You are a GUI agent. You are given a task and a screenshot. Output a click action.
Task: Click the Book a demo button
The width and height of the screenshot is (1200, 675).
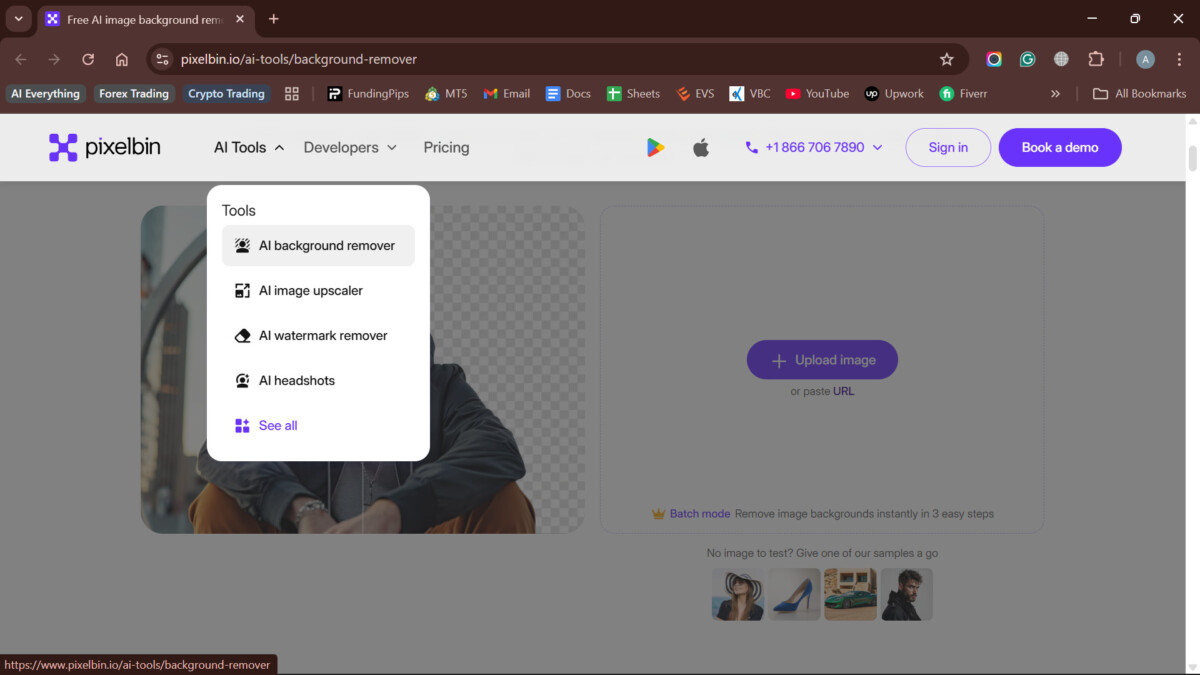coord(1059,147)
